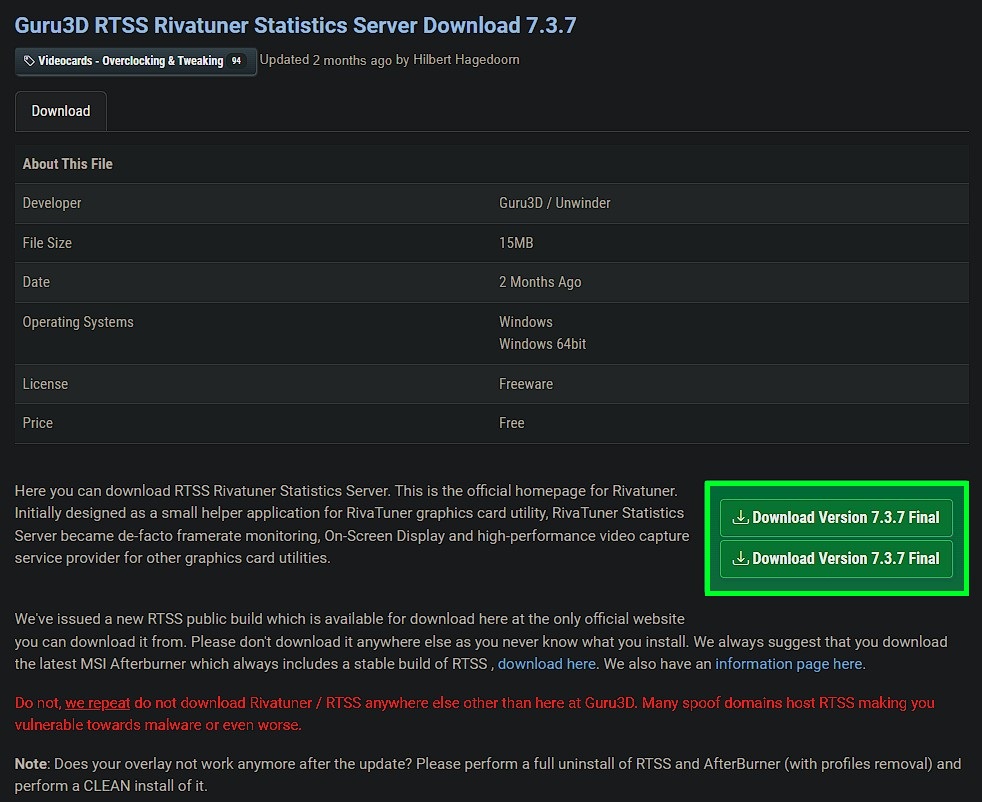982x802 pixels.
Task: Click the bold 'Note' label
Action: [31, 764]
